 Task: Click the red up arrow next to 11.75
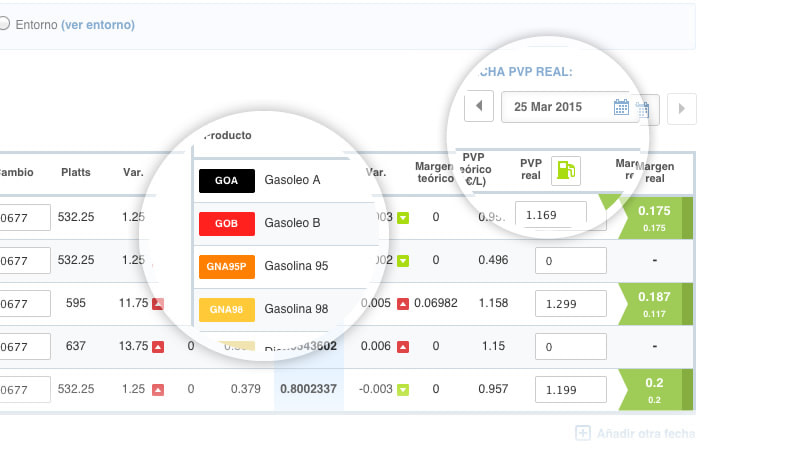[x=158, y=303]
